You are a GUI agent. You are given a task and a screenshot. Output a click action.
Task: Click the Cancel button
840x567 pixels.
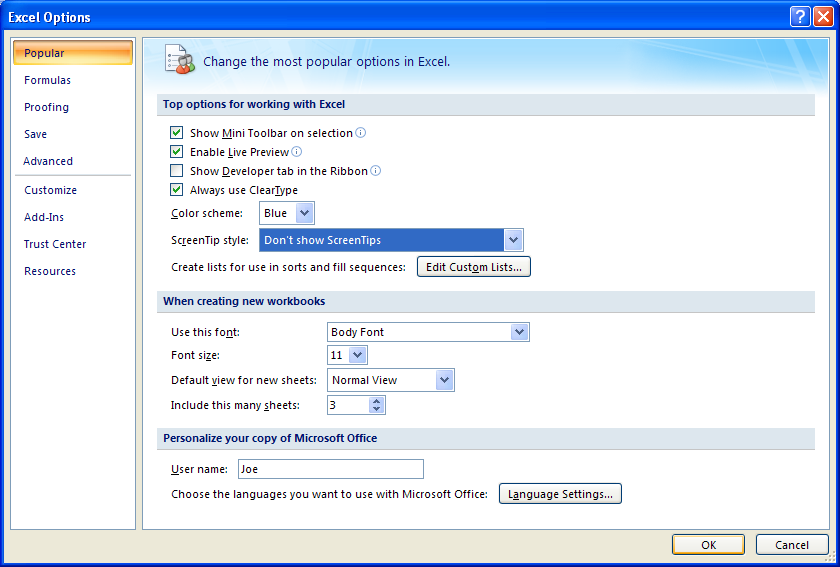coord(792,544)
